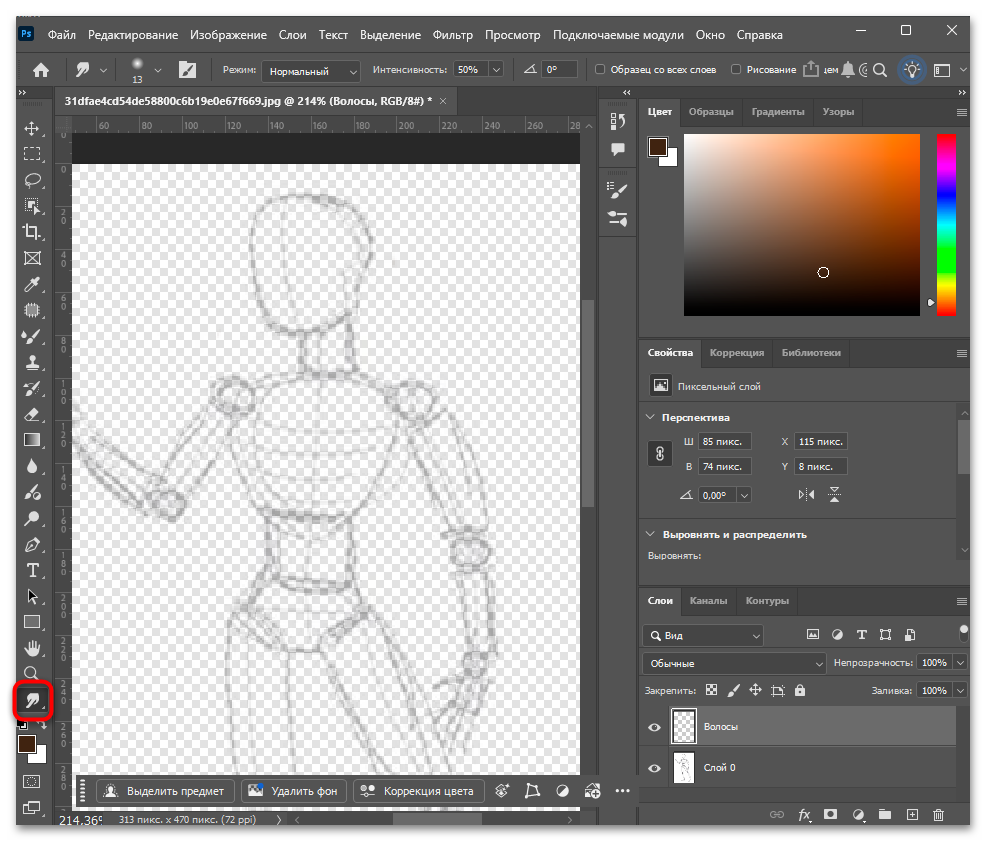Select the highlighted Smudge tool
The height and width of the screenshot is (841, 986).
pos(32,700)
